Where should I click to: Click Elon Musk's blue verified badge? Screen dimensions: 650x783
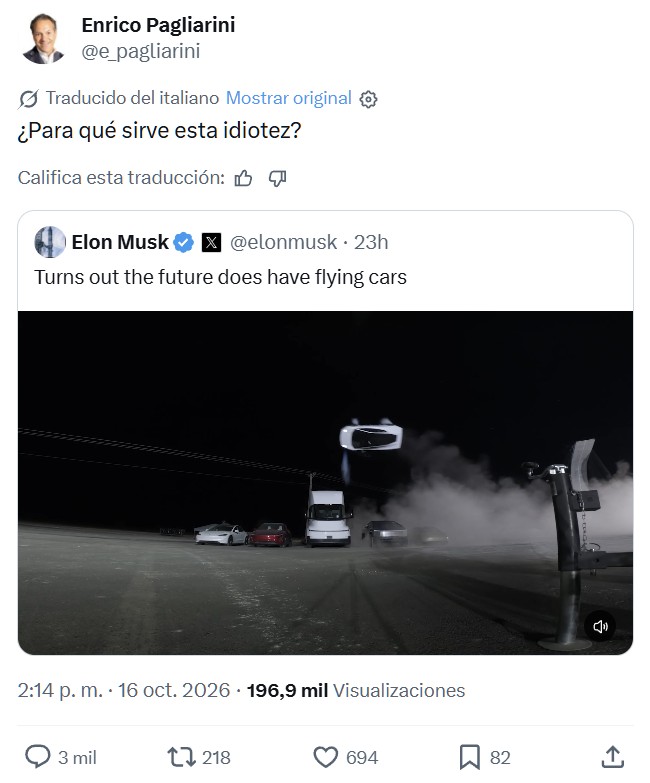coord(184,242)
